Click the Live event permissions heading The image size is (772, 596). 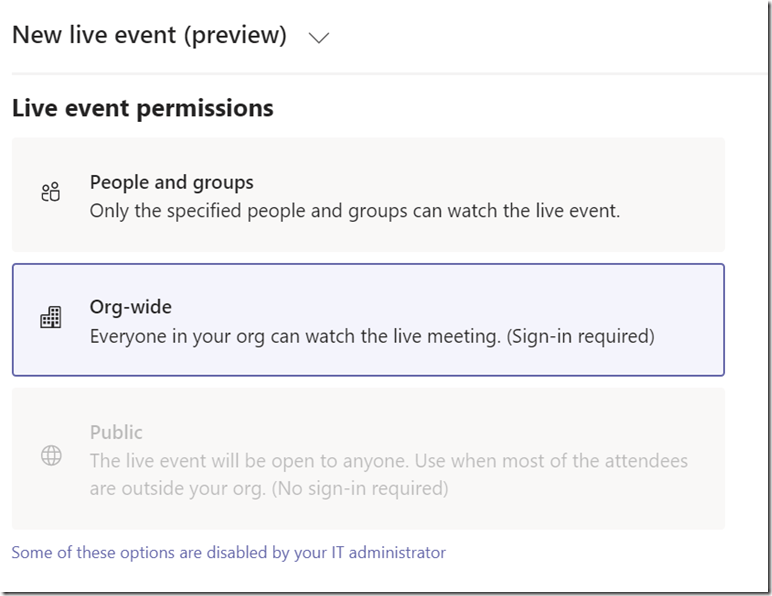tap(142, 108)
